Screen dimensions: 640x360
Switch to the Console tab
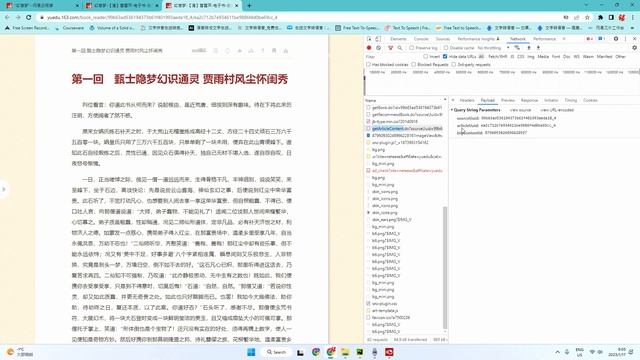point(421,39)
